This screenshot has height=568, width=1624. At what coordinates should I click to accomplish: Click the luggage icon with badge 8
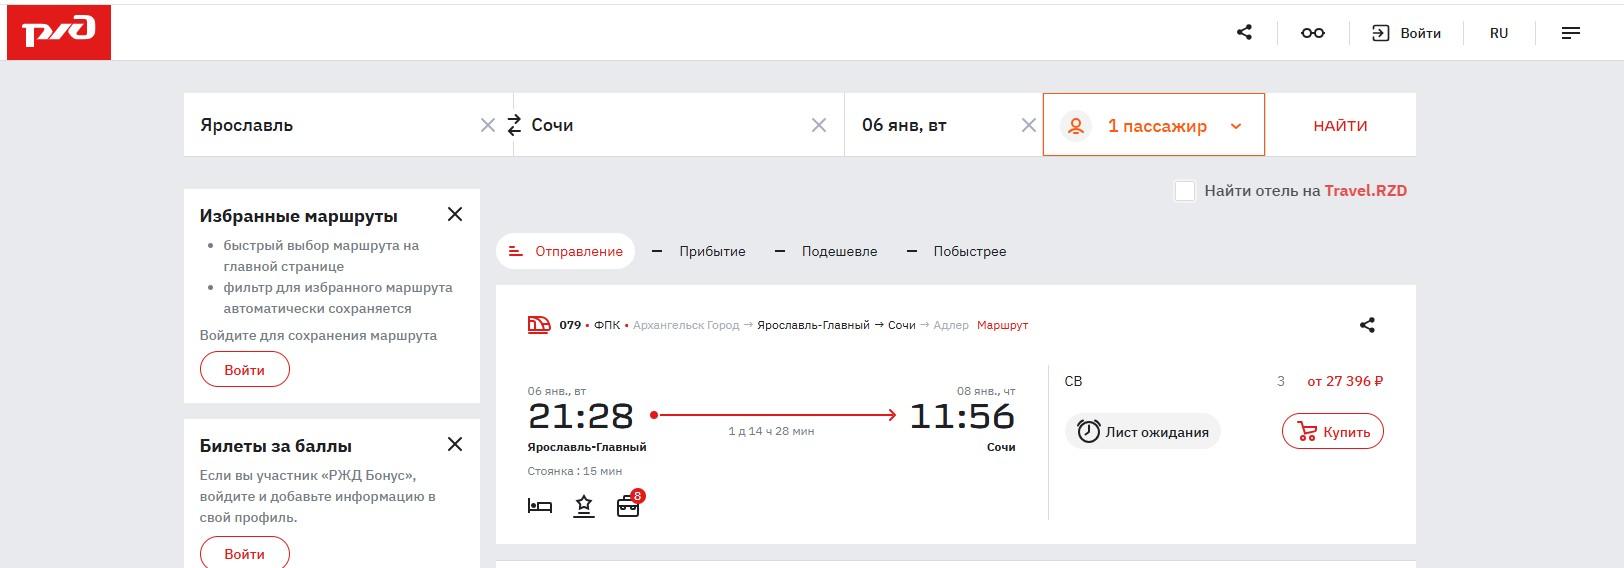(x=628, y=506)
